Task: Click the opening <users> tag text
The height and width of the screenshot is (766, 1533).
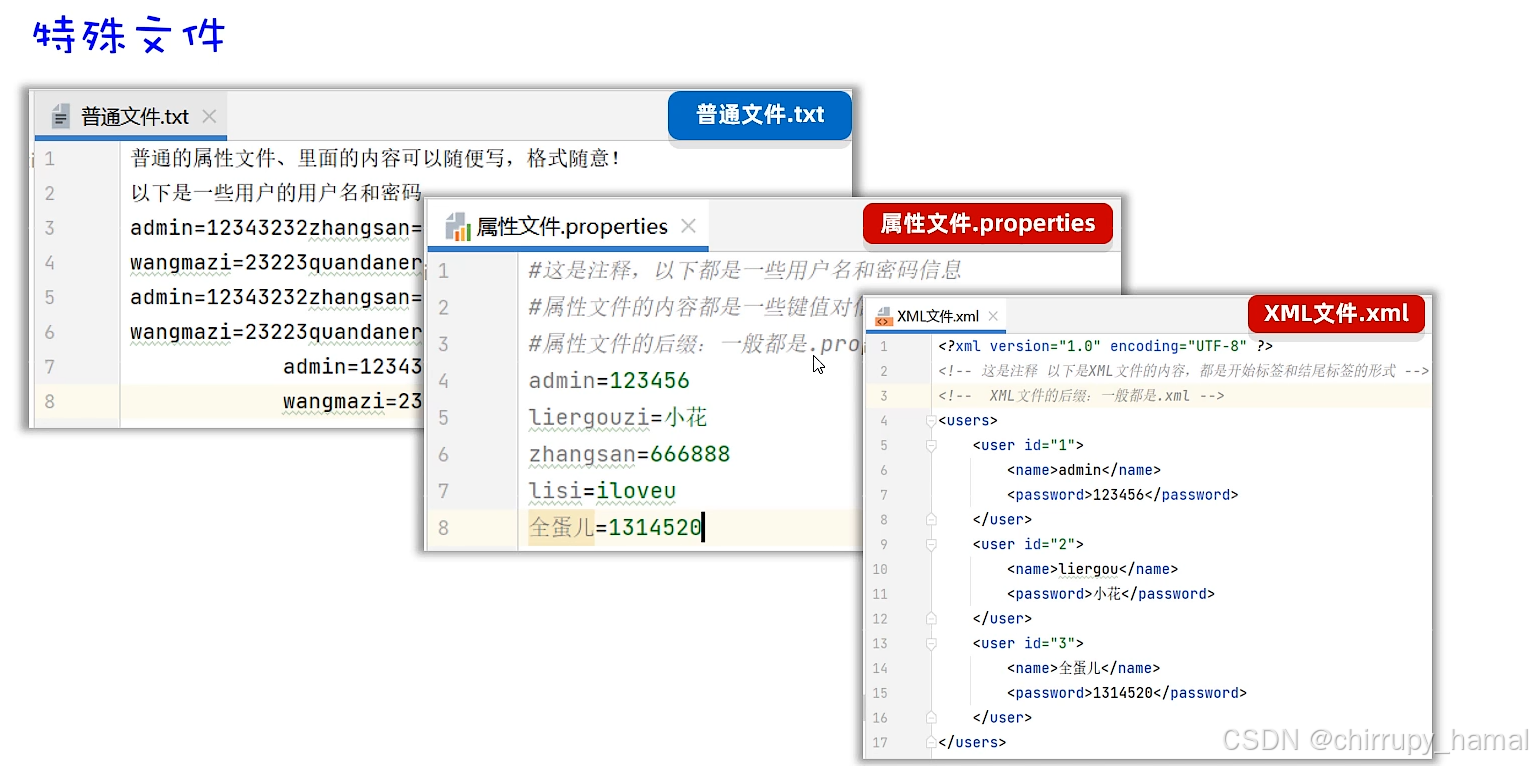Action: 967,421
